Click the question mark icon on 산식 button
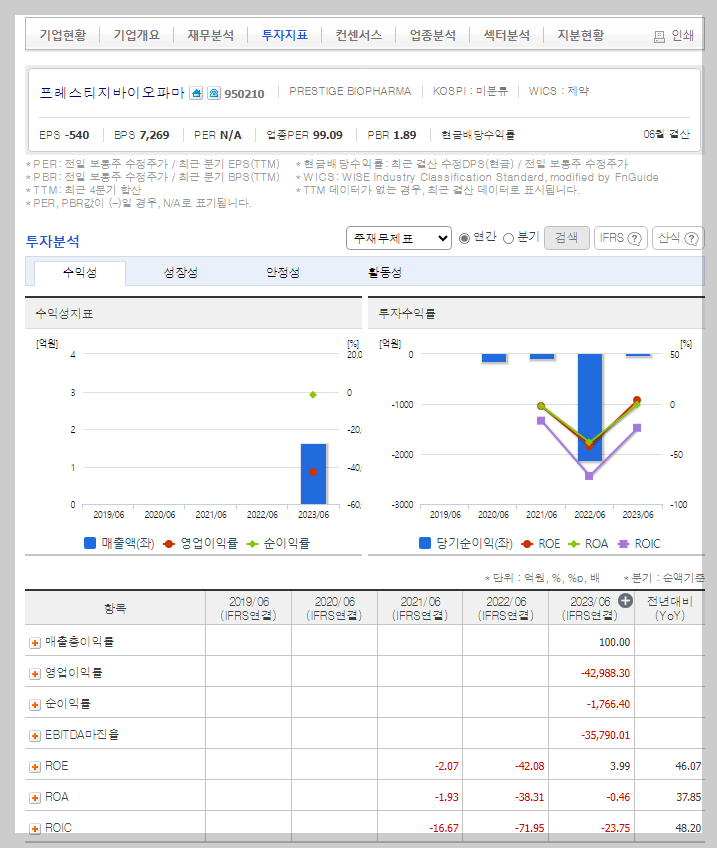This screenshot has height=848, width=717. tap(692, 238)
